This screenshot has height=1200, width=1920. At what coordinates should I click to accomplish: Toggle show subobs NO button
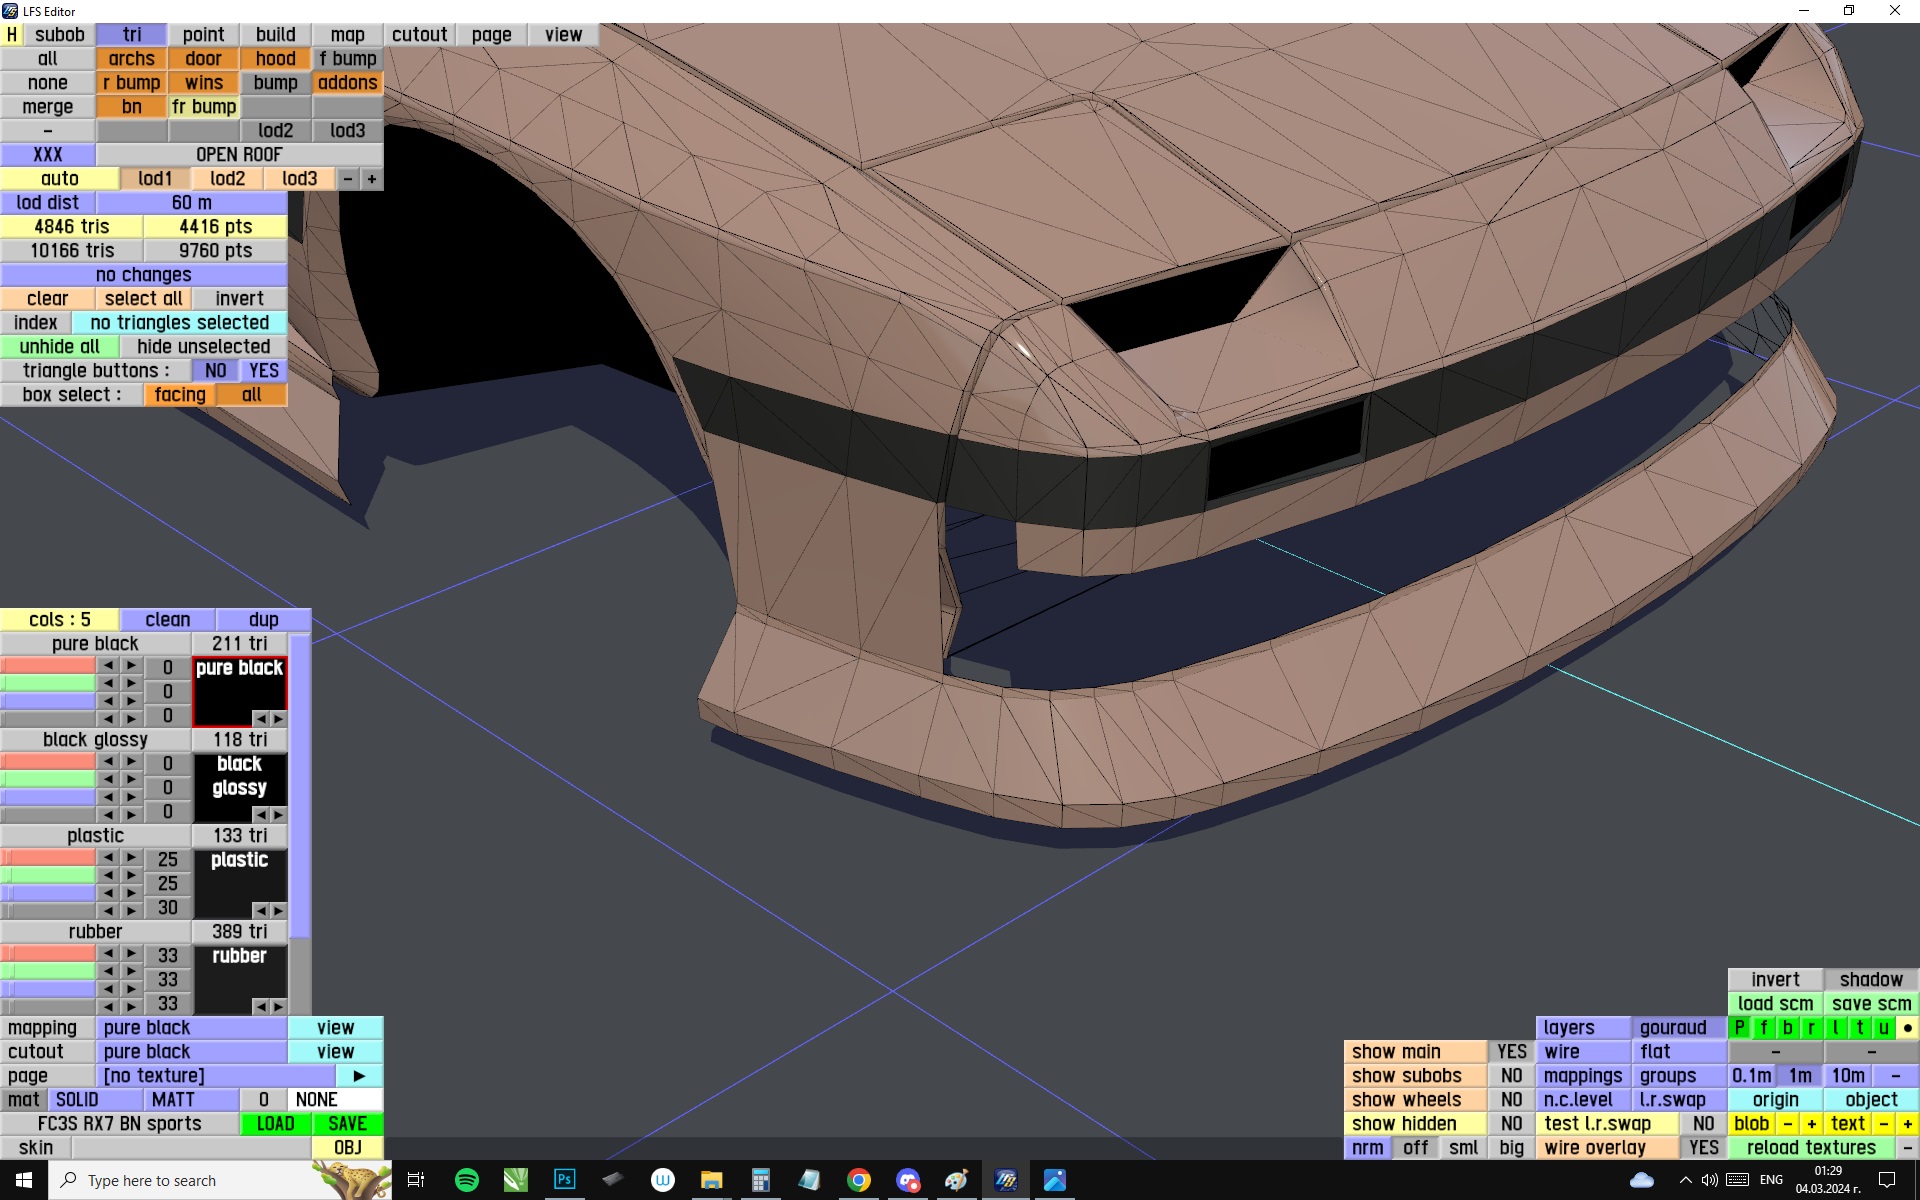[x=1511, y=1076]
